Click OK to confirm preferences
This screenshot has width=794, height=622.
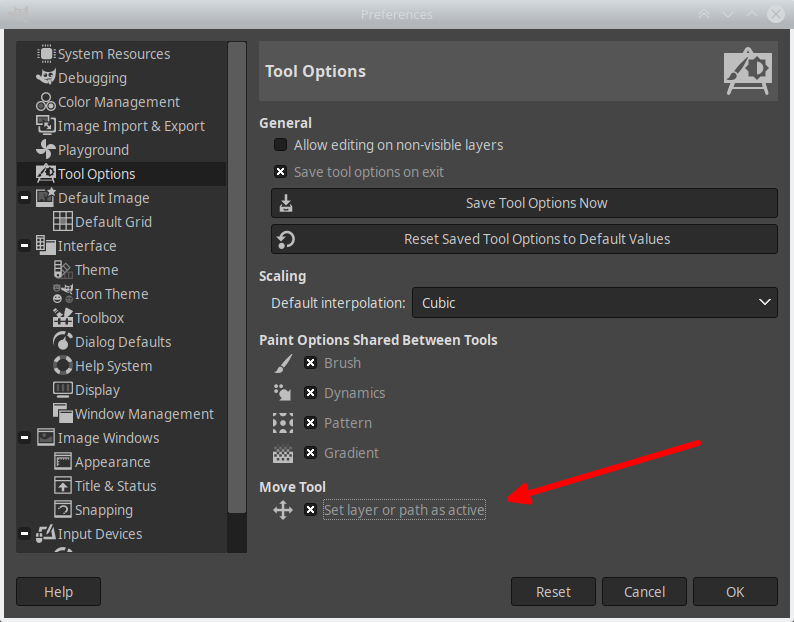point(735,592)
